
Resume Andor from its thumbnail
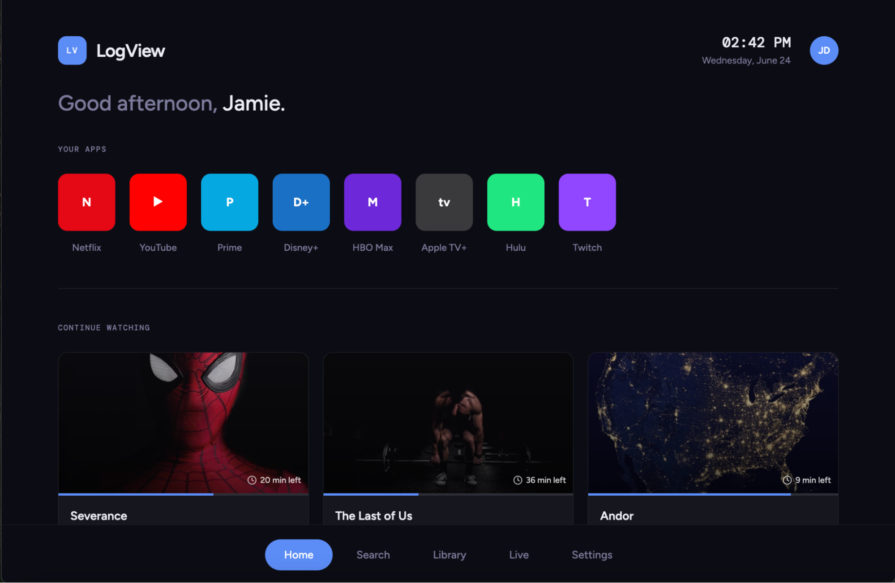click(713, 423)
